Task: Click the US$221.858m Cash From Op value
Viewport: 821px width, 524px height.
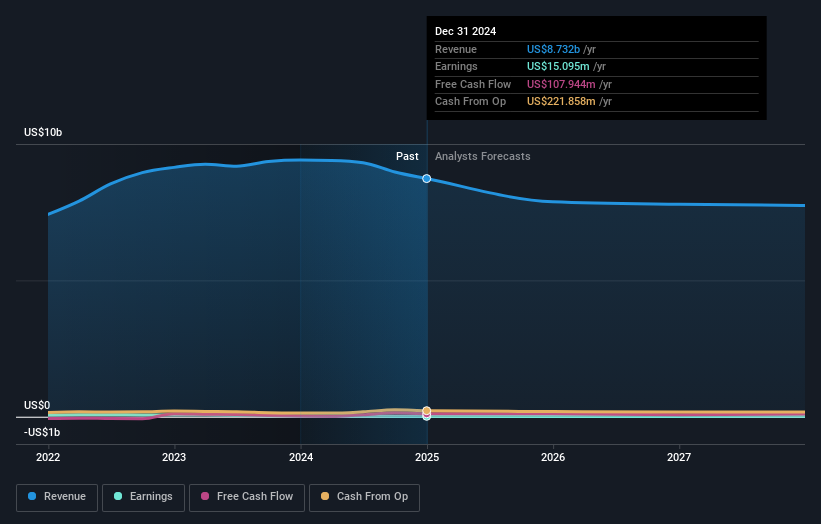Action: click(561, 102)
